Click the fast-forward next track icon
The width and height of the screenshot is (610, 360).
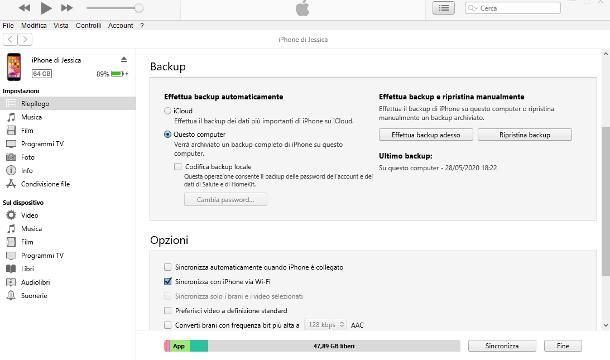pyautogui.click(x=67, y=8)
